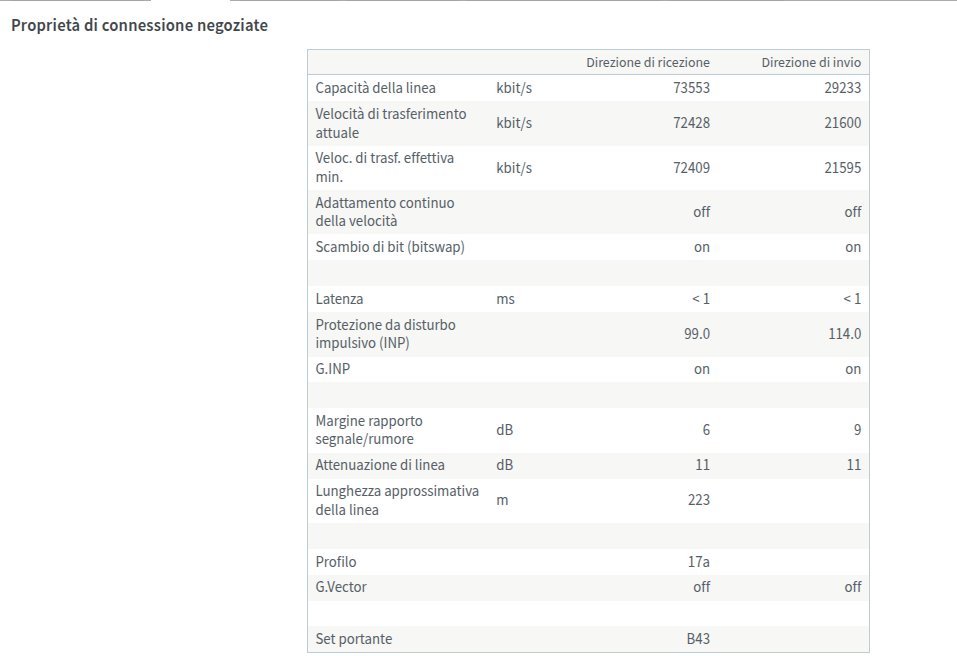This screenshot has width=957, height=656.
Task: Select the 'Attenuazione di linea' row label
Action: (380, 465)
